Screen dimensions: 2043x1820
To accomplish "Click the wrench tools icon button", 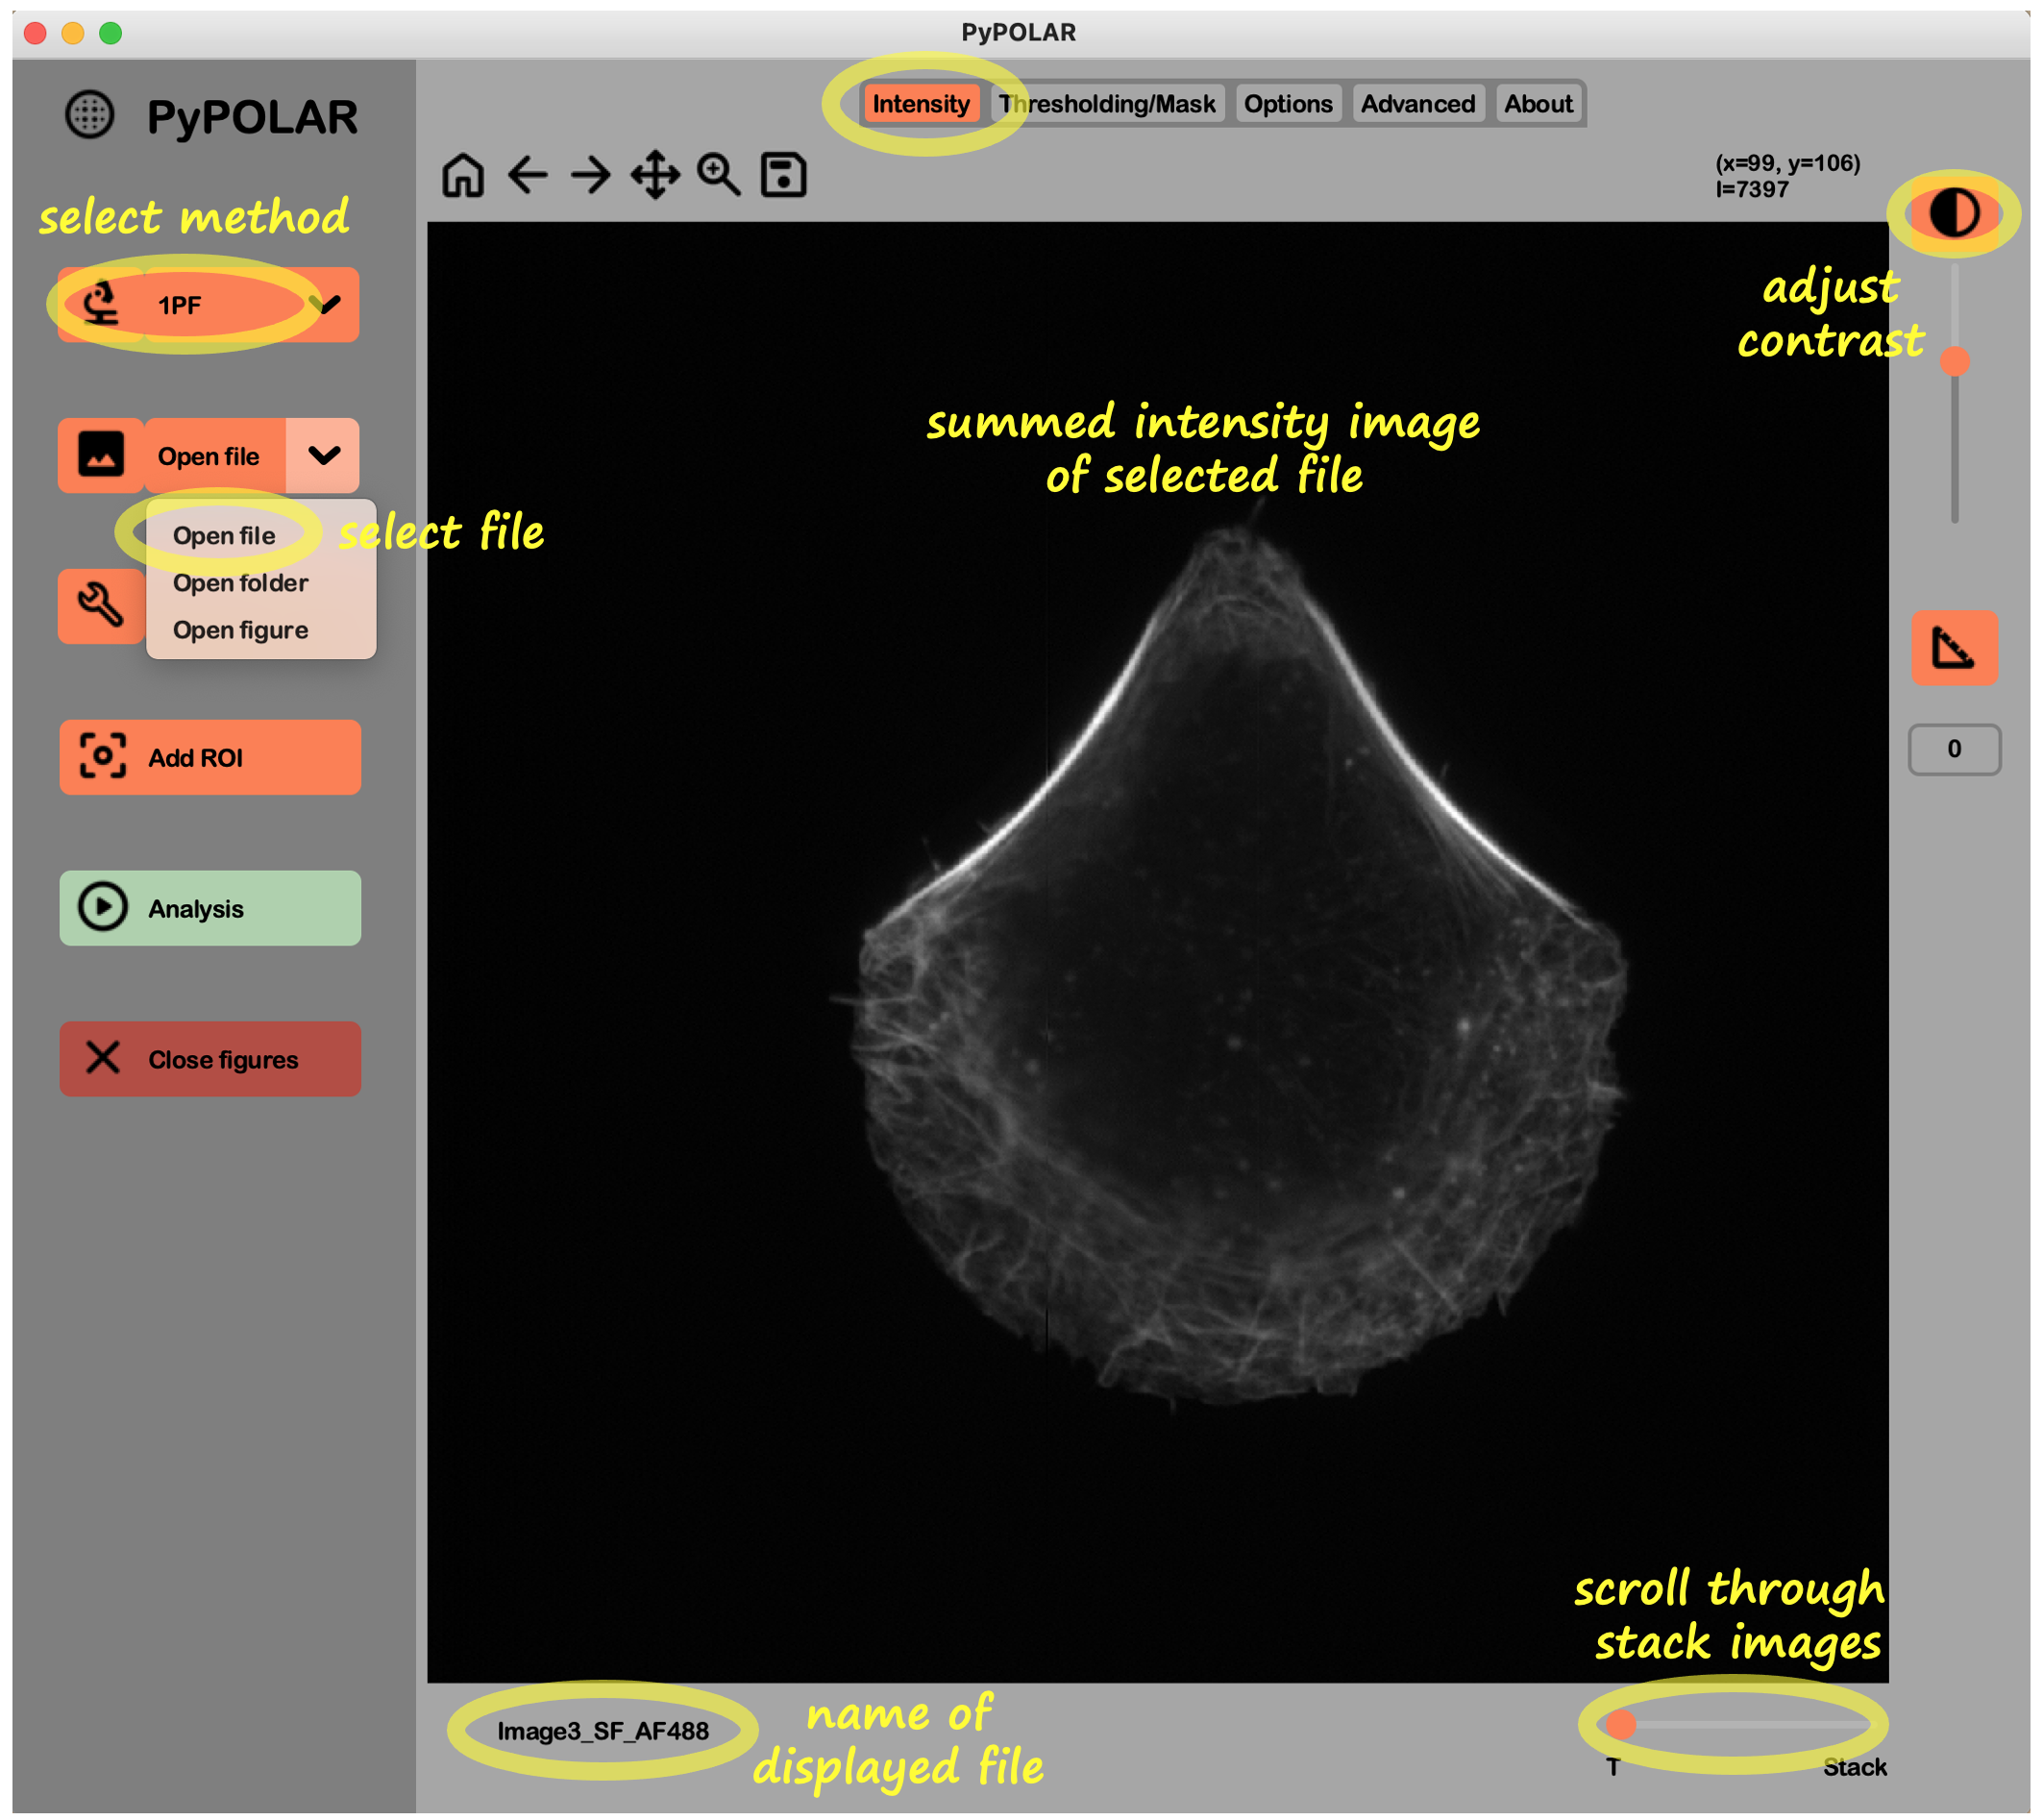I will click(100, 606).
